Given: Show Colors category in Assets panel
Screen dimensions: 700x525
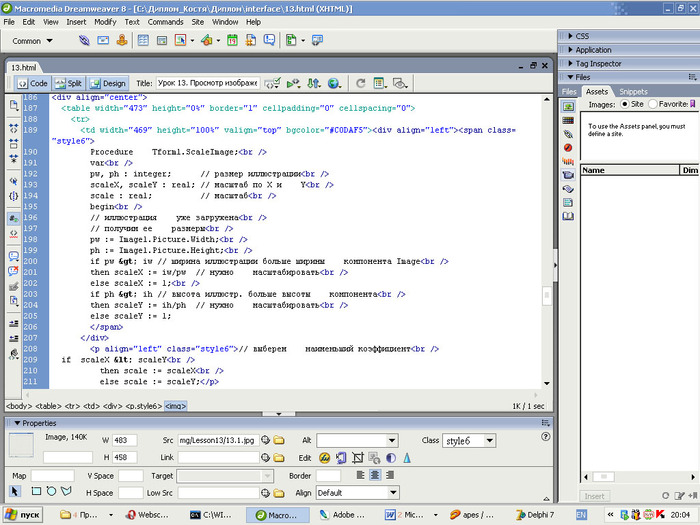Looking at the screenshot, I should pyautogui.click(x=568, y=120).
